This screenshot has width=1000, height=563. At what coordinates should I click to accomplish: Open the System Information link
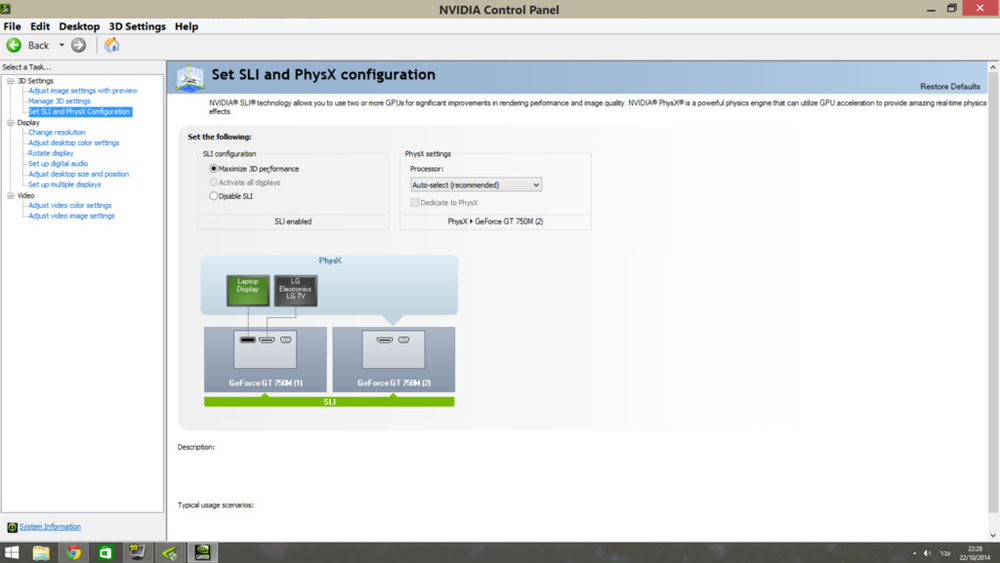50,527
